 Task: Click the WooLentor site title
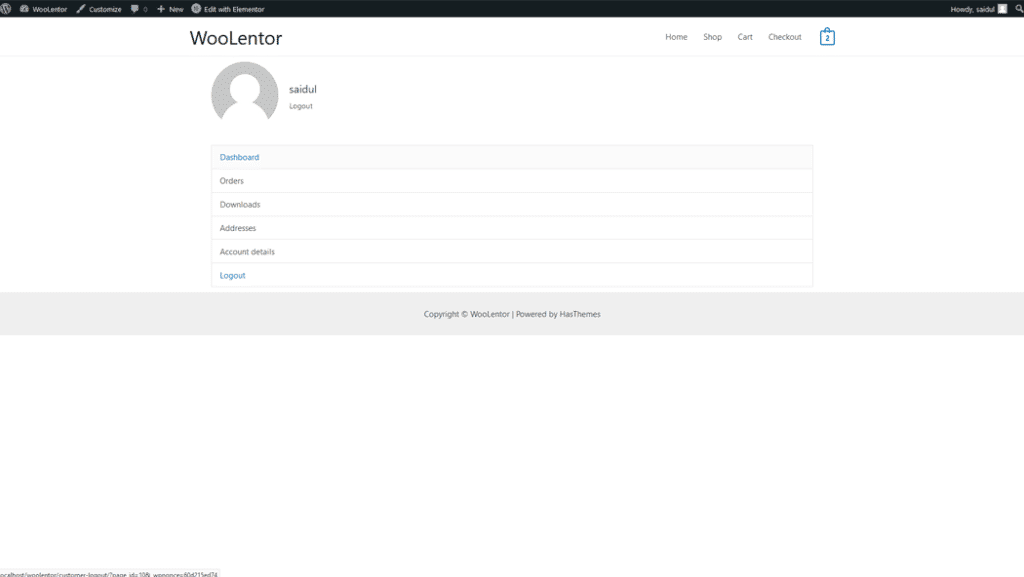(236, 38)
